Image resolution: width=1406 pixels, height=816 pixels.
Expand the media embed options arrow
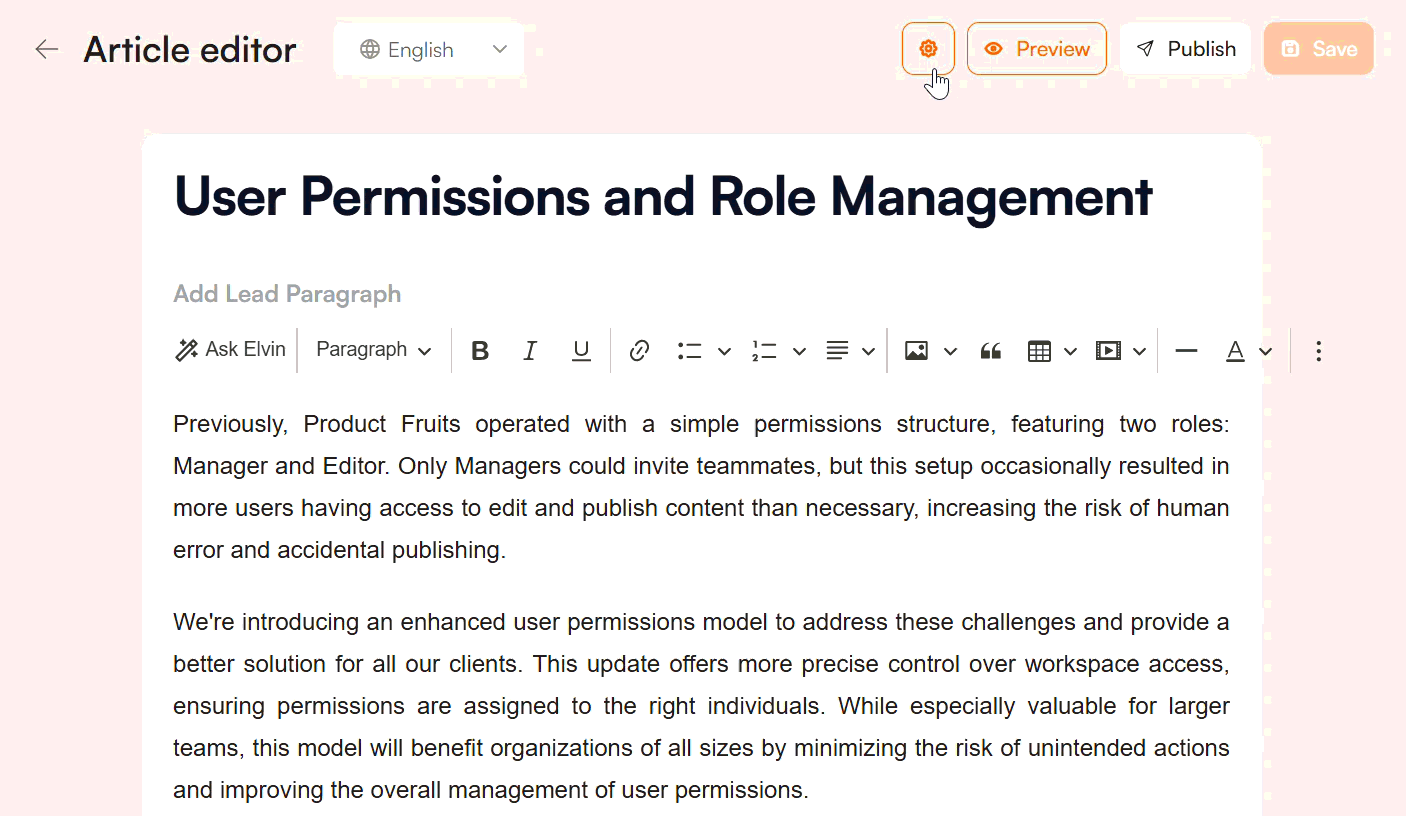pos(1139,351)
